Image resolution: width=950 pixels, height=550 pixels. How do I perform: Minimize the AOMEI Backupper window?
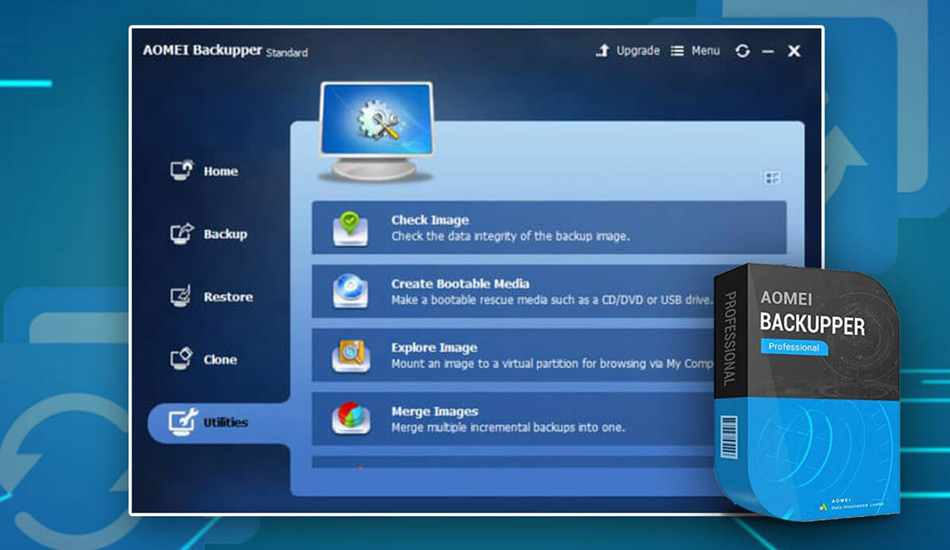click(768, 52)
